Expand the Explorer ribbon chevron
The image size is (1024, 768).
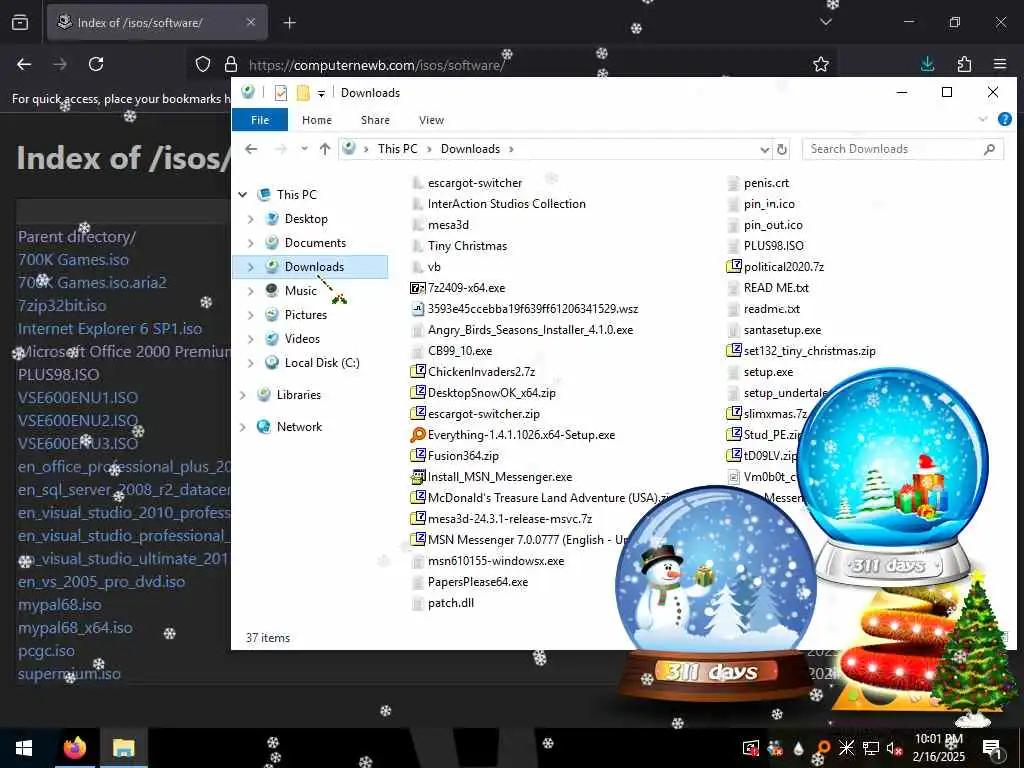pyautogui.click(x=983, y=120)
